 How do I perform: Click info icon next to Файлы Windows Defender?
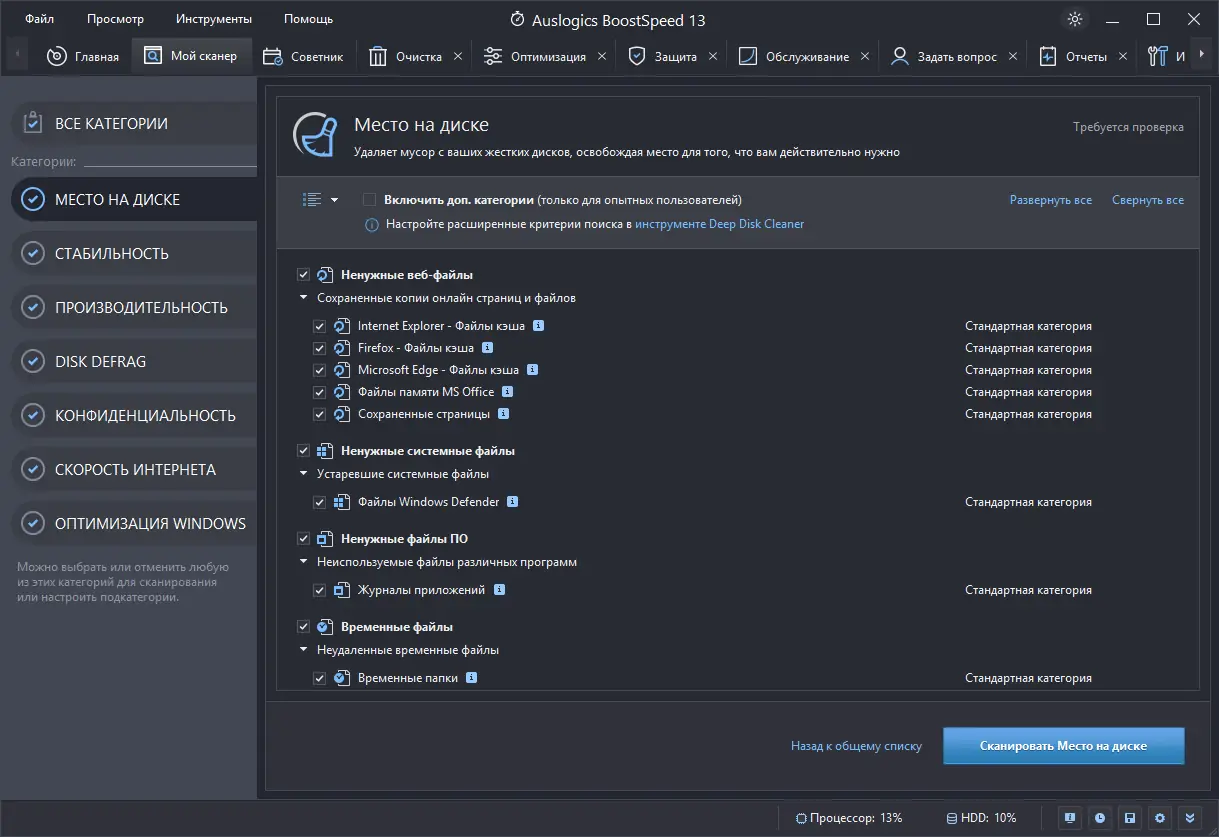click(x=512, y=502)
